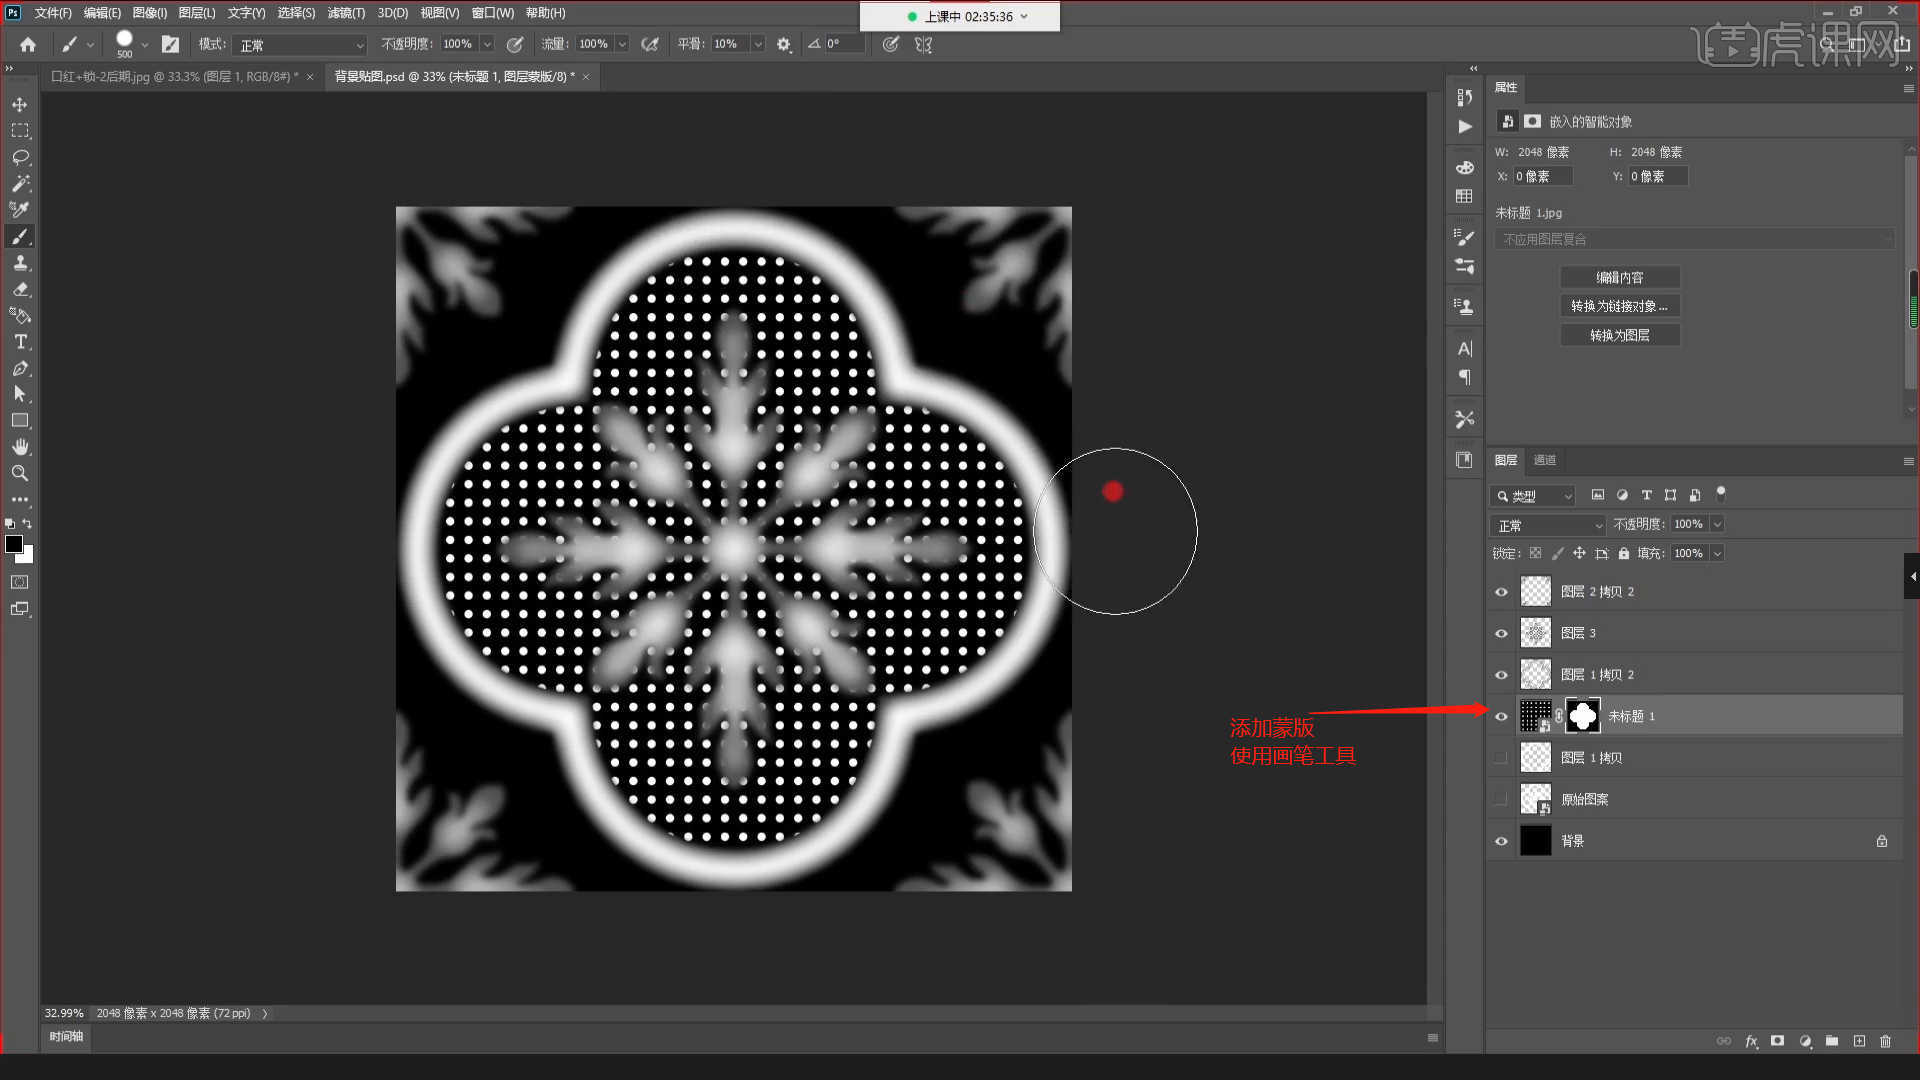The width and height of the screenshot is (1920, 1080).
Task: Click the 转换为图层 button
Action: point(1620,335)
